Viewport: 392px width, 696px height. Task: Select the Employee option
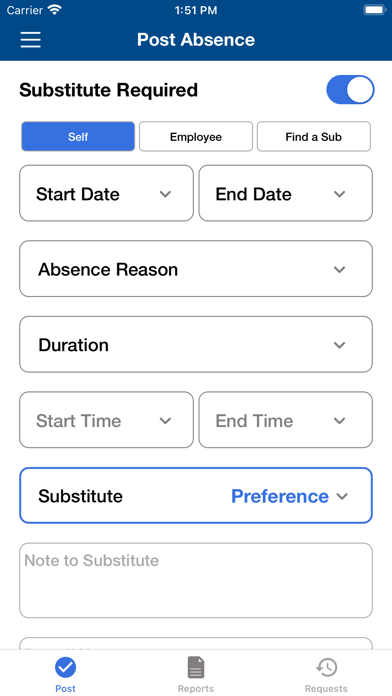pyautogui.click(x=196, y=137)
